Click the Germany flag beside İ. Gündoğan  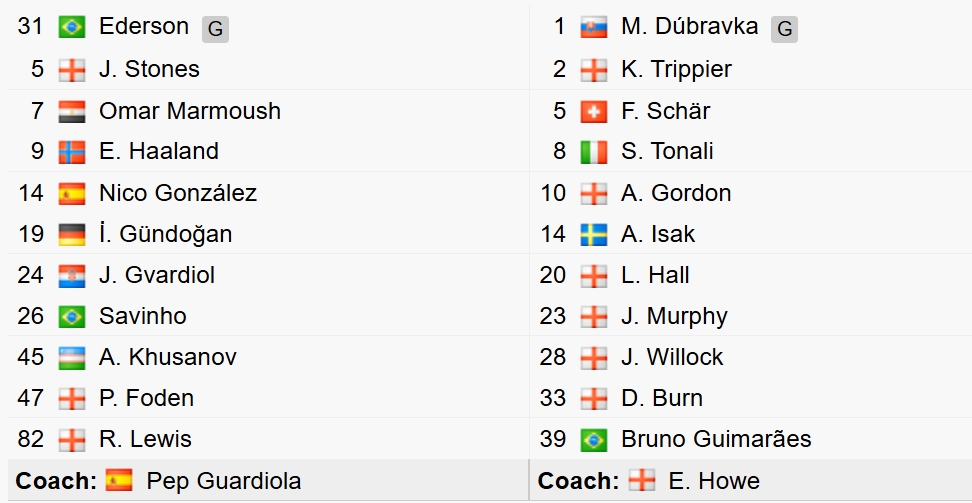pyautogui.click(x=72, y=234)
